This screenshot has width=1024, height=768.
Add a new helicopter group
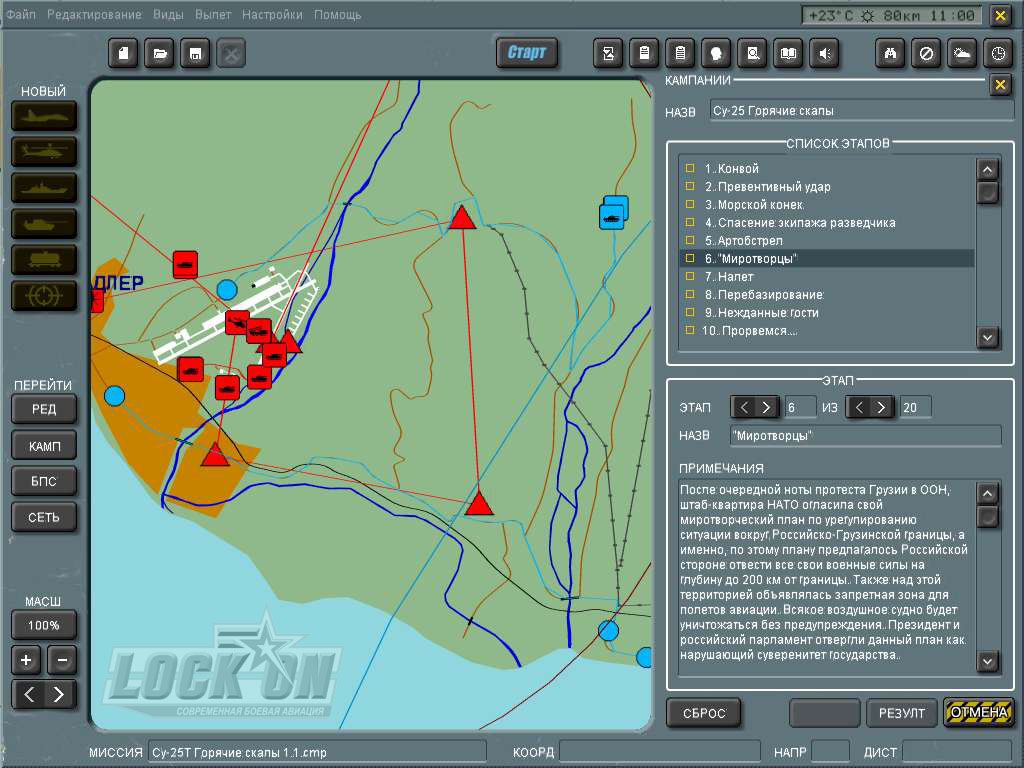(44, 152)
